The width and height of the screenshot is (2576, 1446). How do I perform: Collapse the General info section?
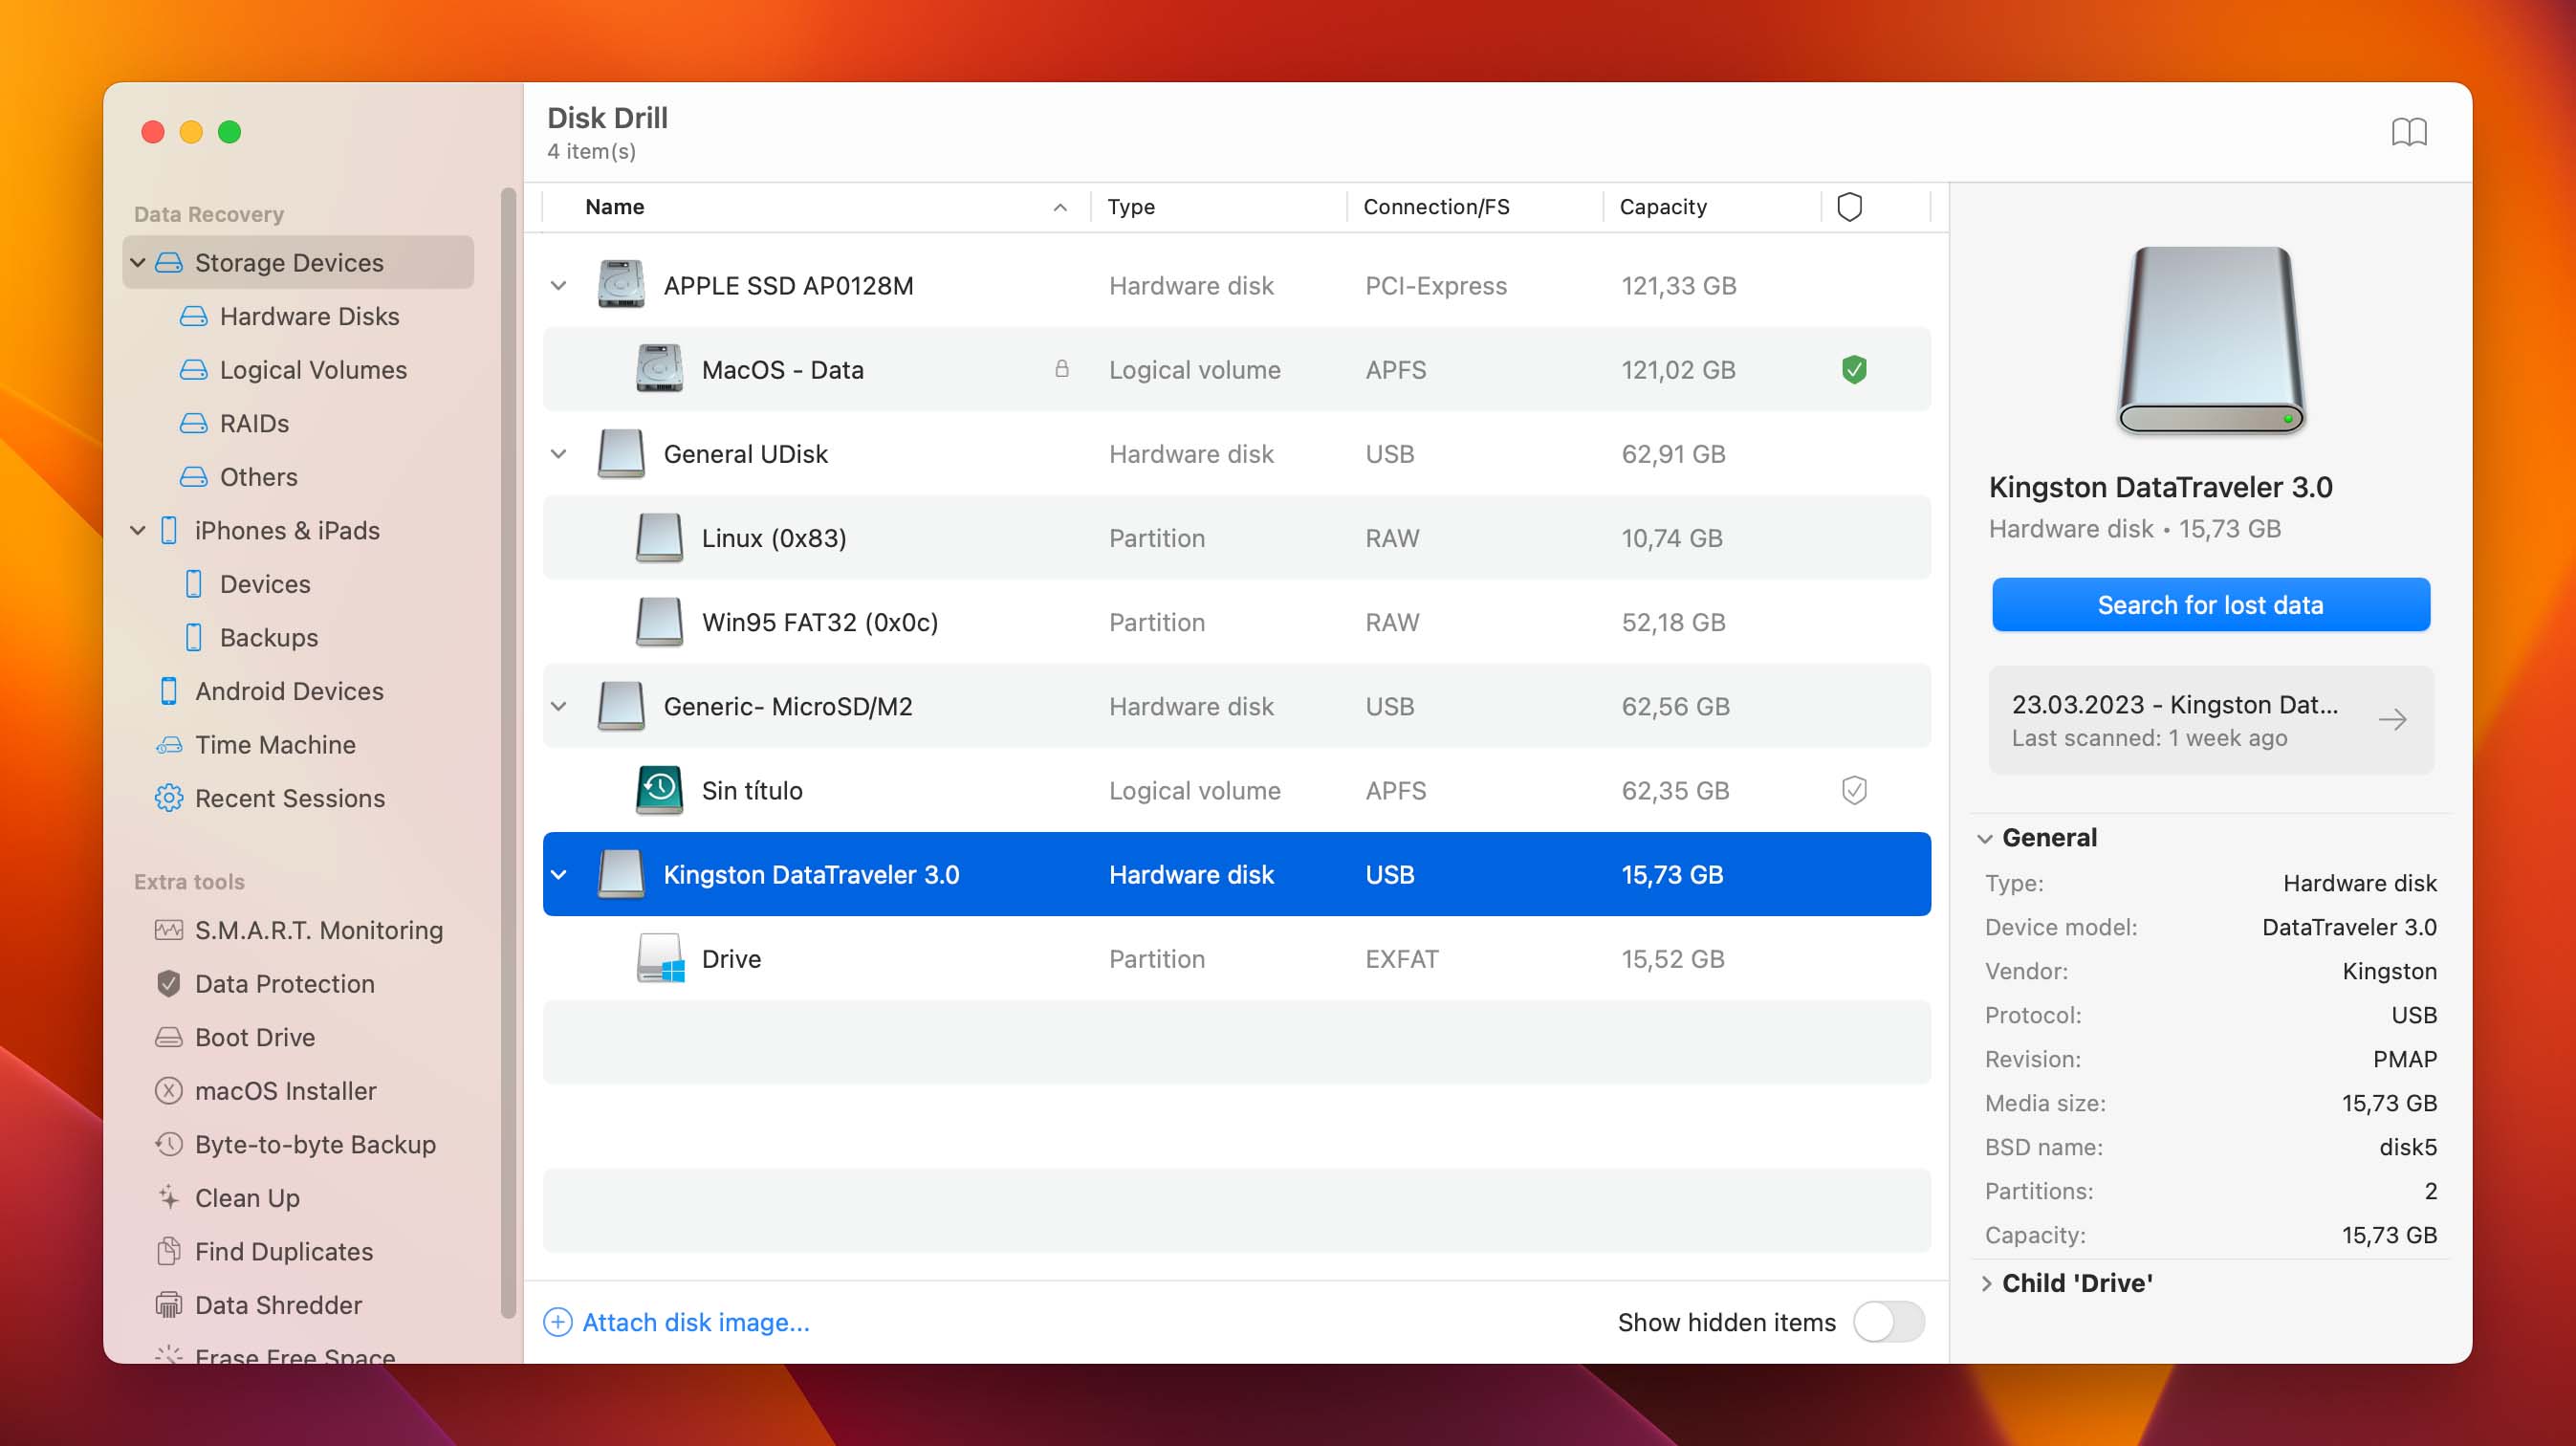(x=1985, y=838)
